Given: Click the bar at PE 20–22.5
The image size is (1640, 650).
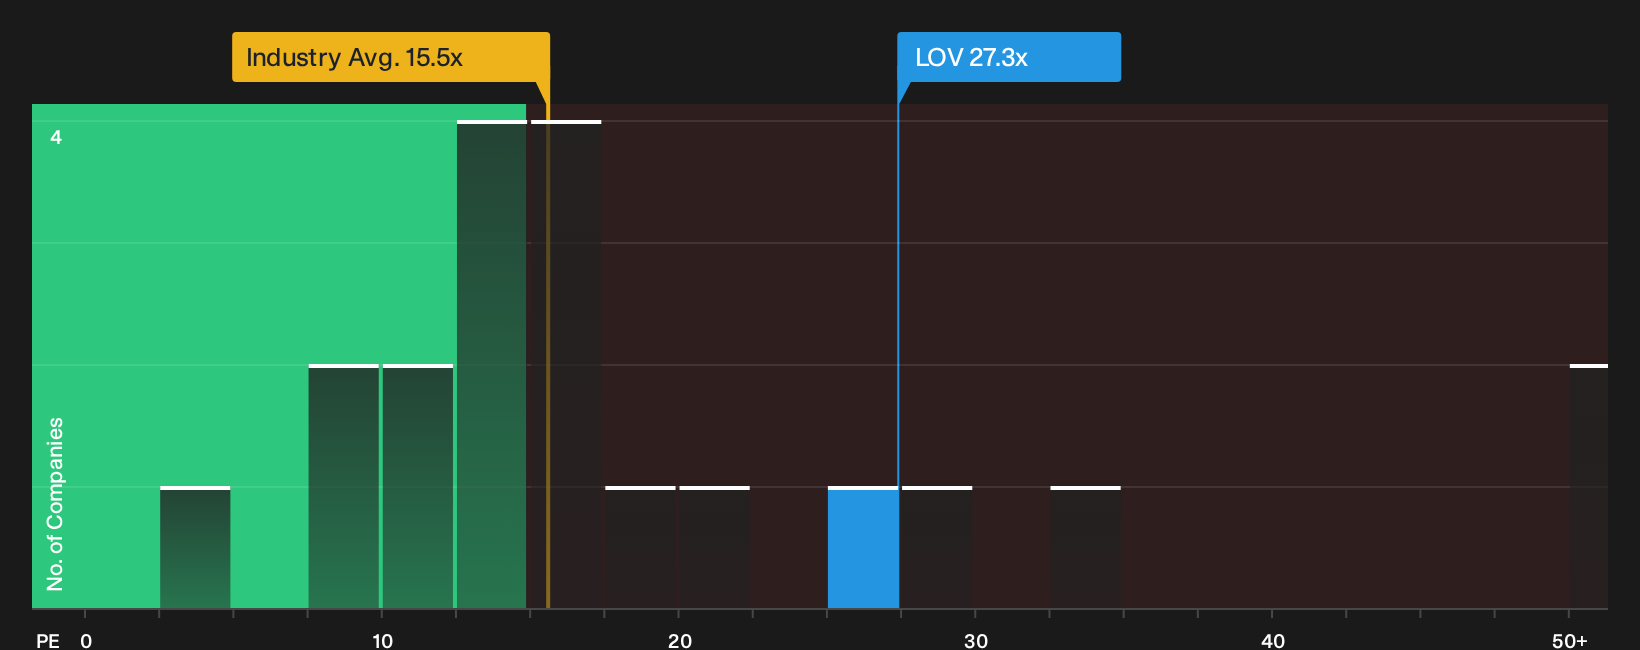Looking at the screenshot, I should pyautogui.click(x=714, y=548).
